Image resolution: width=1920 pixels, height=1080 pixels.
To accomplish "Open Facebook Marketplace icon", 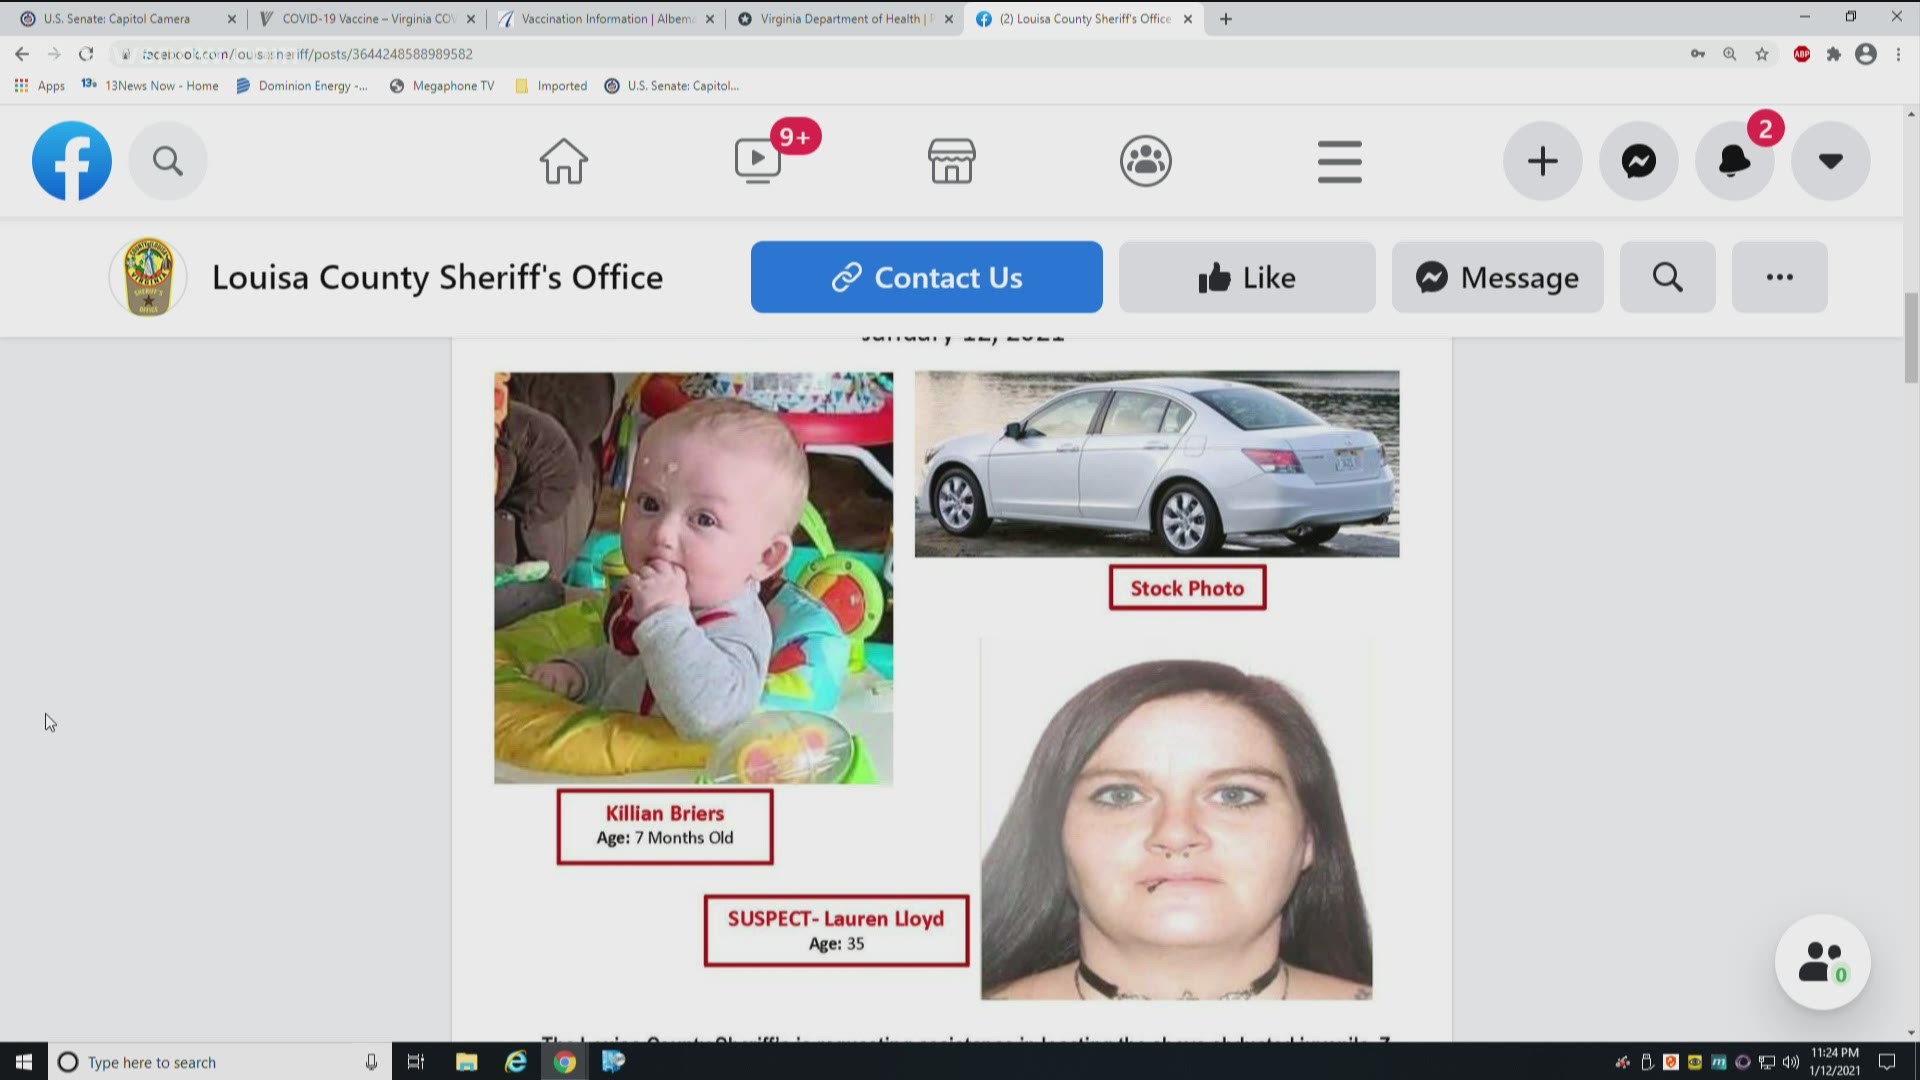I will 951,160.
